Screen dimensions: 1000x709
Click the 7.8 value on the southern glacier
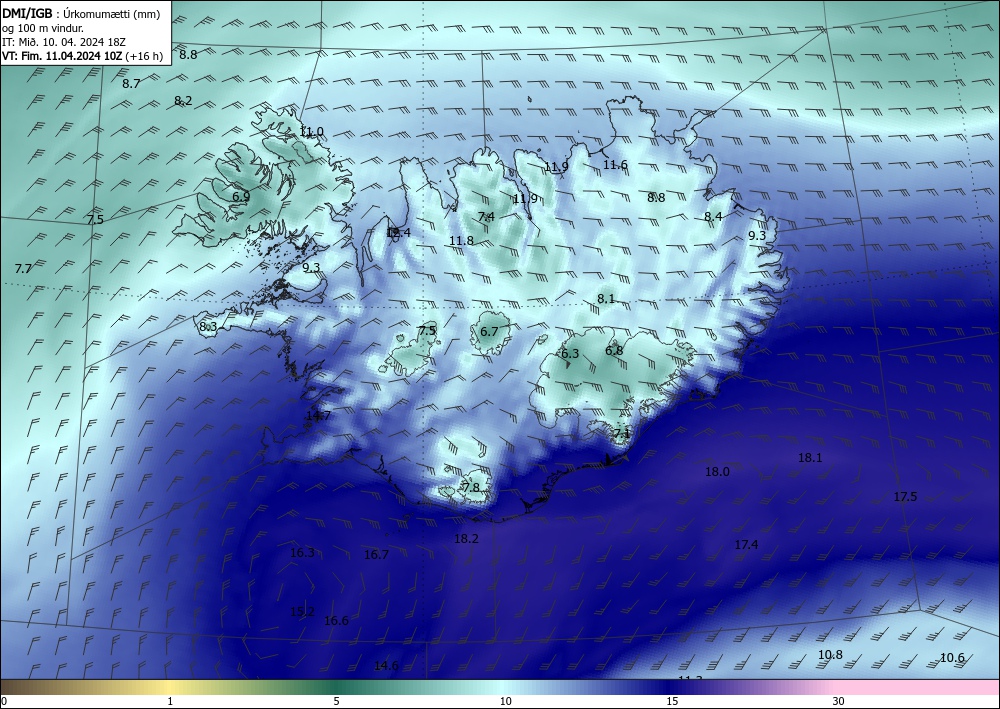471,488
